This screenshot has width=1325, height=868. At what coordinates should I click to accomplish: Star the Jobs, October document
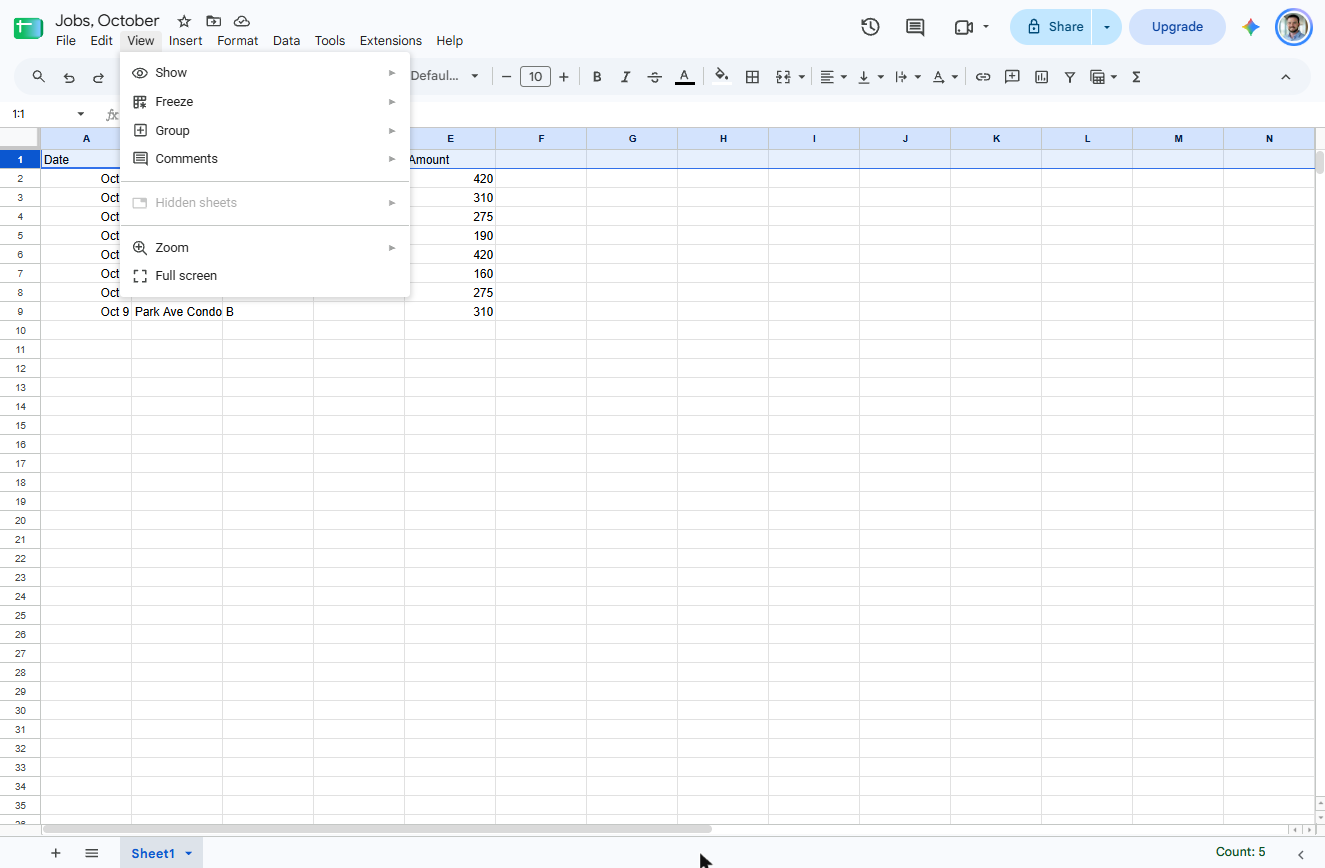tap(184, 21)
